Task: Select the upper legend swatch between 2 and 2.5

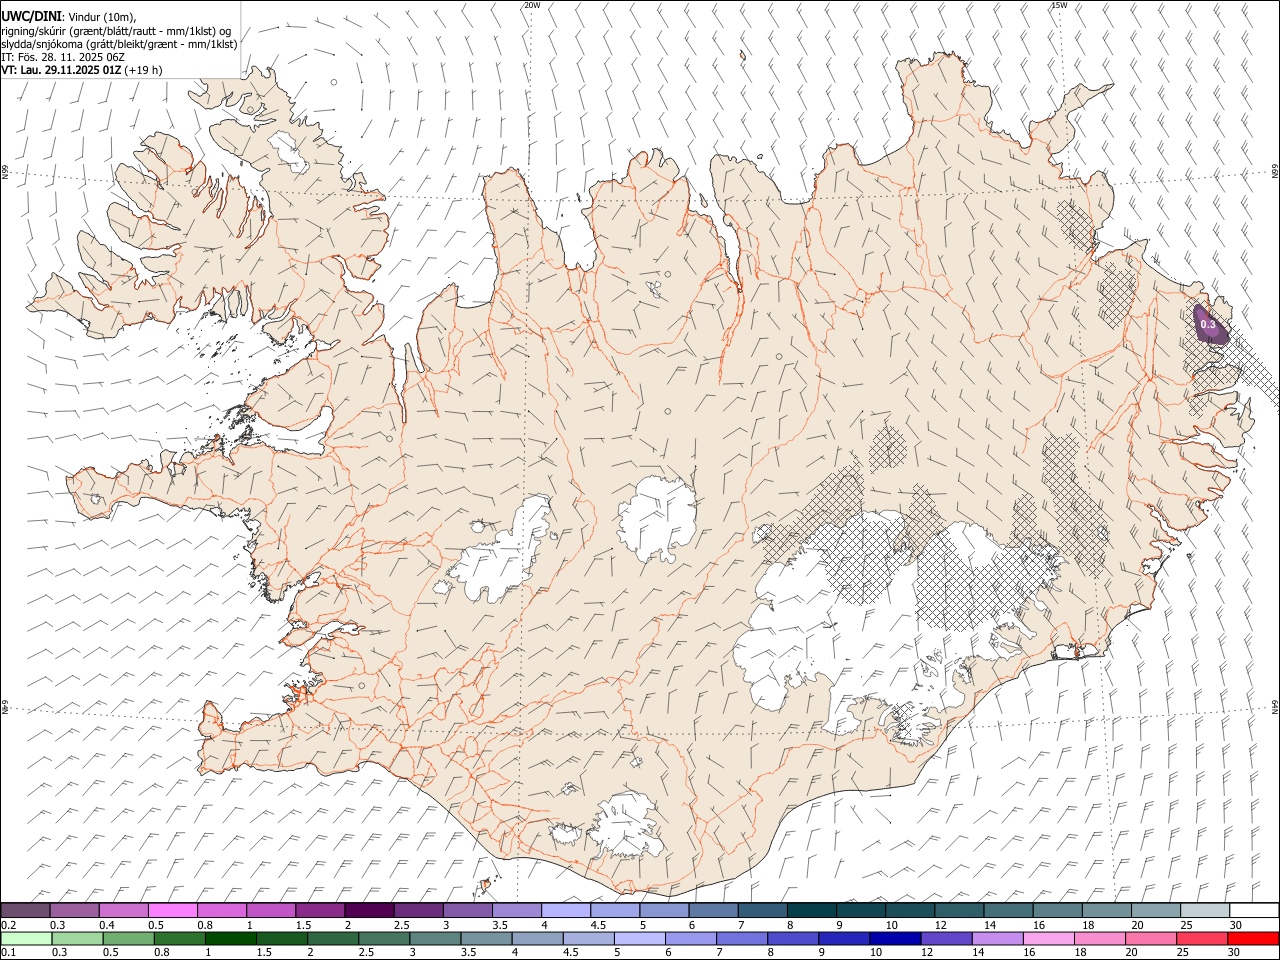Action: click(x=369, y=910)
